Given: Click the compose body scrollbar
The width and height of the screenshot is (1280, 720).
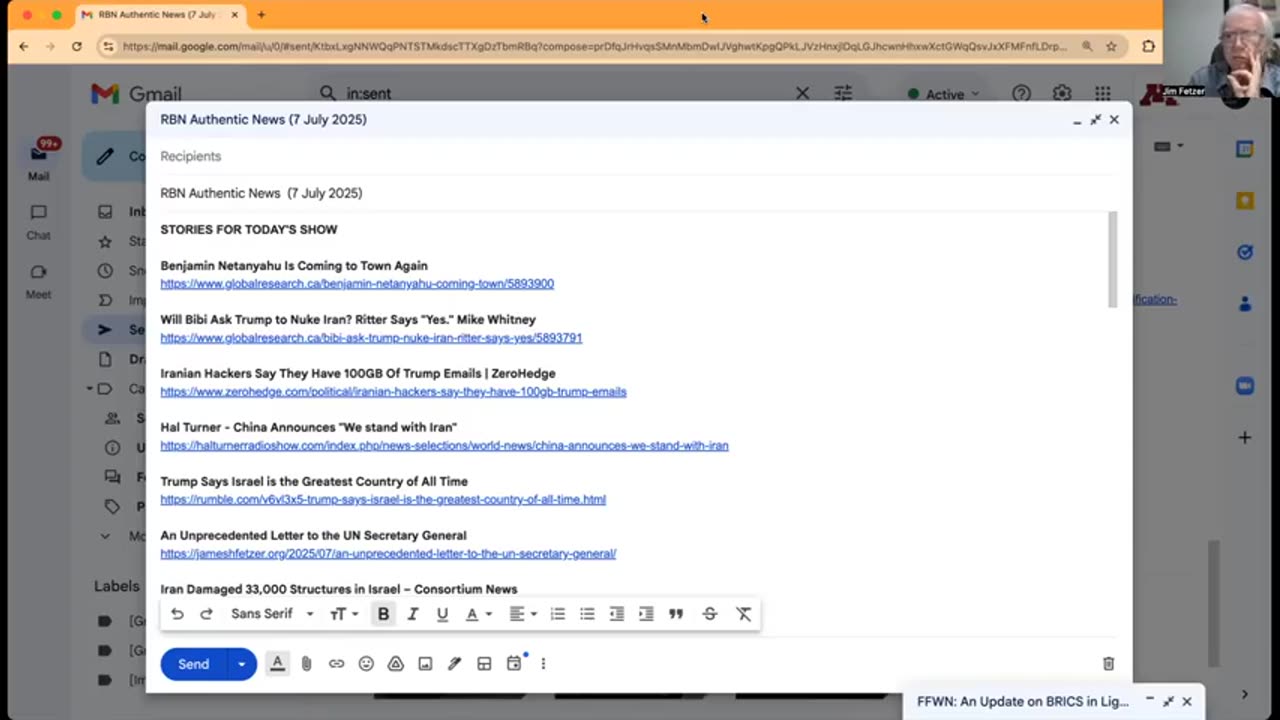Looking at the screenshot, I should tap(1112, 260).
